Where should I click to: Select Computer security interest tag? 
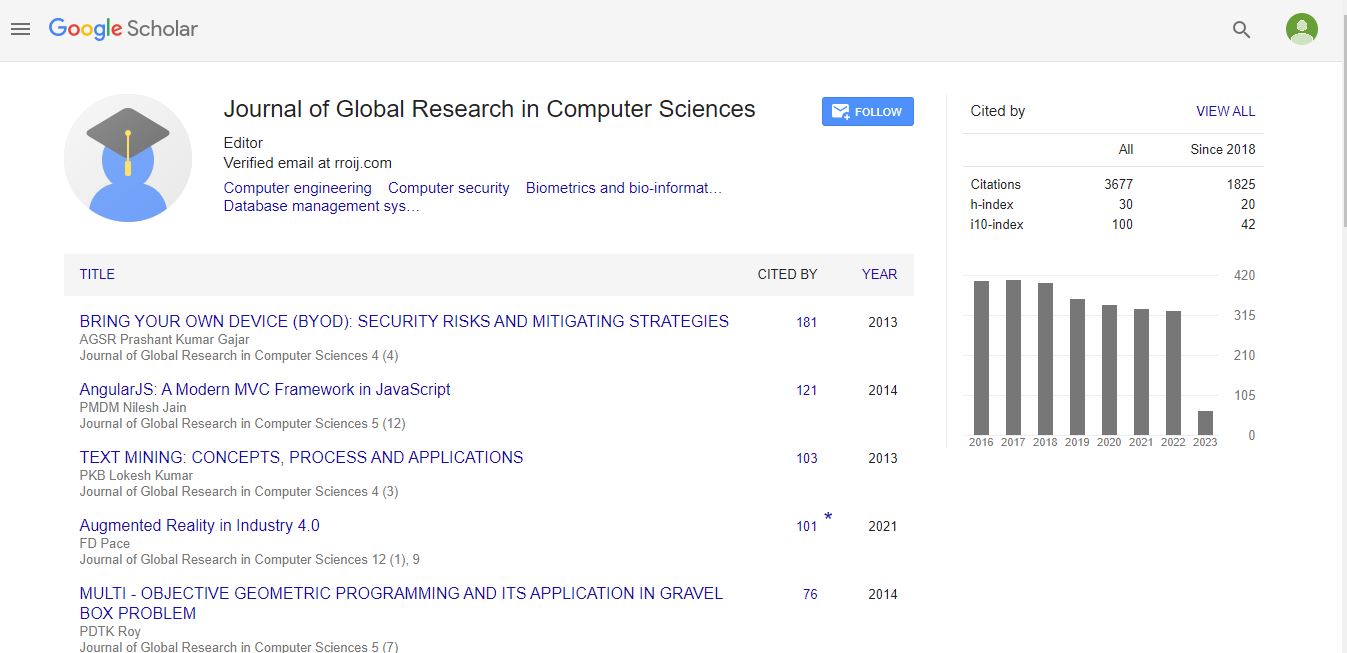[x=448, y=188]
